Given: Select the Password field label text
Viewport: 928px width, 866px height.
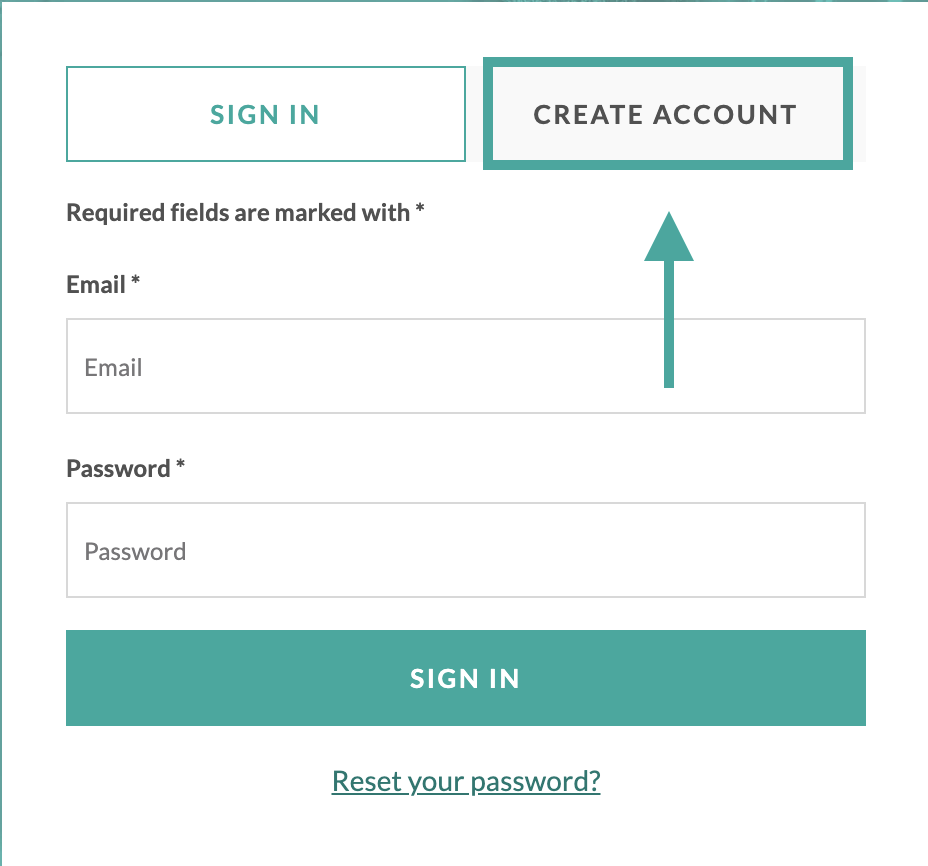Looking at the screenshot, I should (x=118, y=469).
